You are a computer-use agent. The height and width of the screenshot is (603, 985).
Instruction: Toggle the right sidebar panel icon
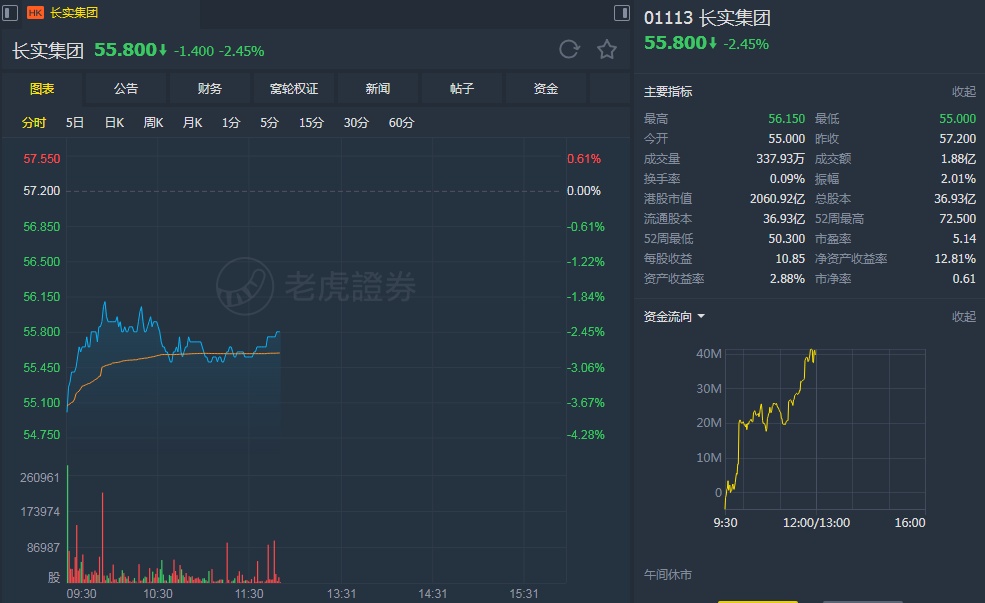621,13
